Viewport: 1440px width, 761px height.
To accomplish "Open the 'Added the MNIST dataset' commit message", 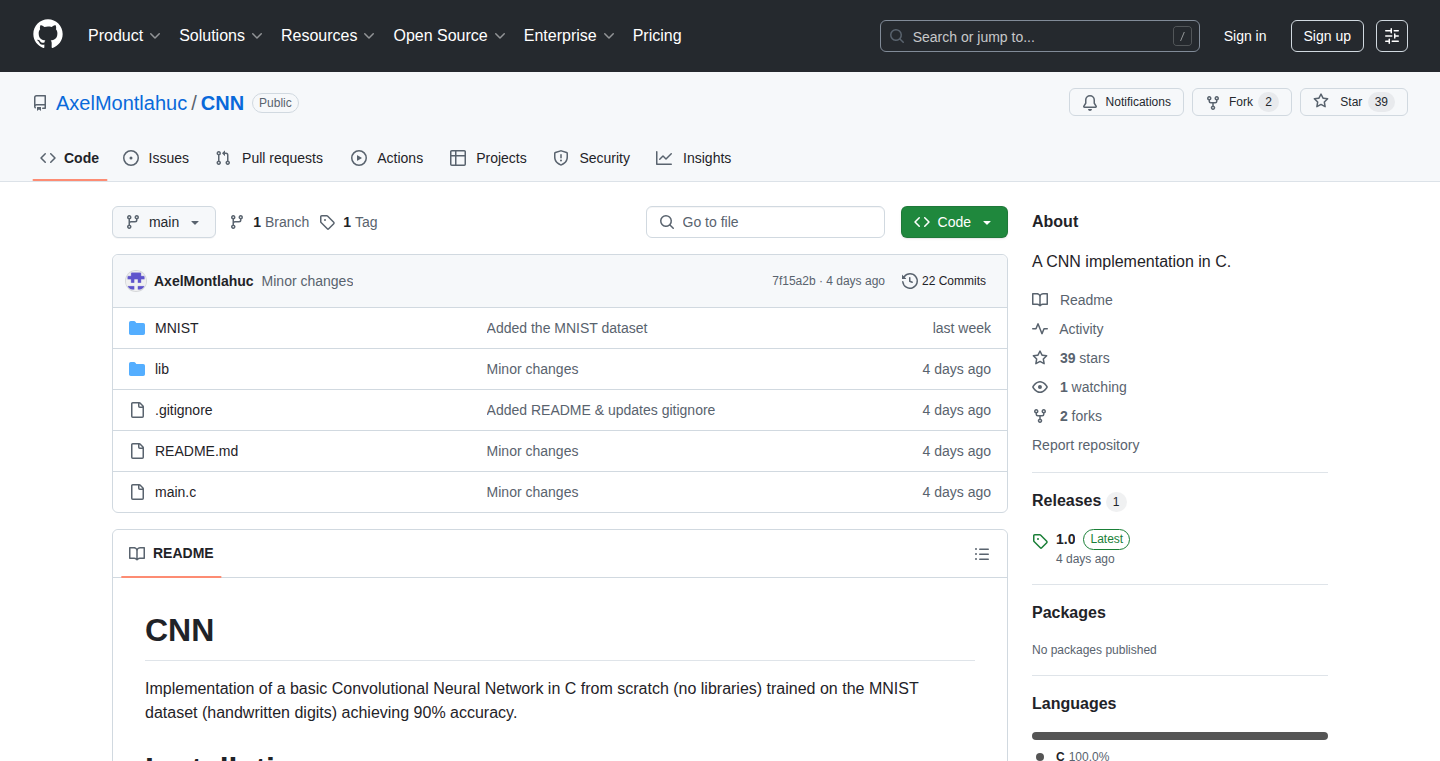I will click(x=567, y=328).
